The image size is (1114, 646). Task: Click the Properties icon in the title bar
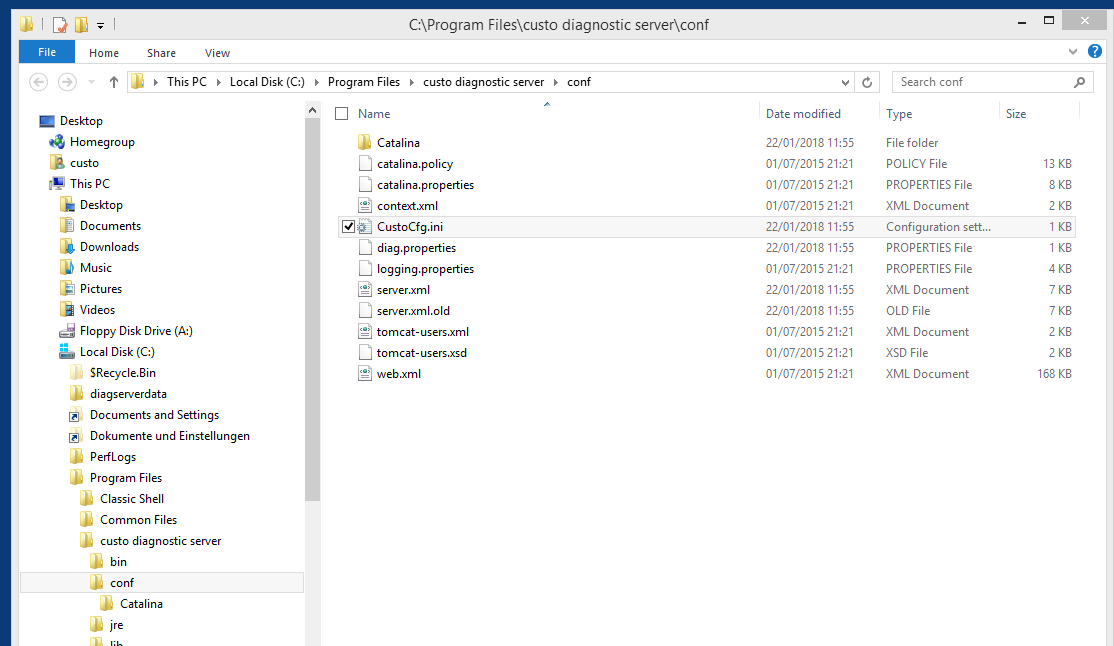pyautogui.click(x=60, y=25)
